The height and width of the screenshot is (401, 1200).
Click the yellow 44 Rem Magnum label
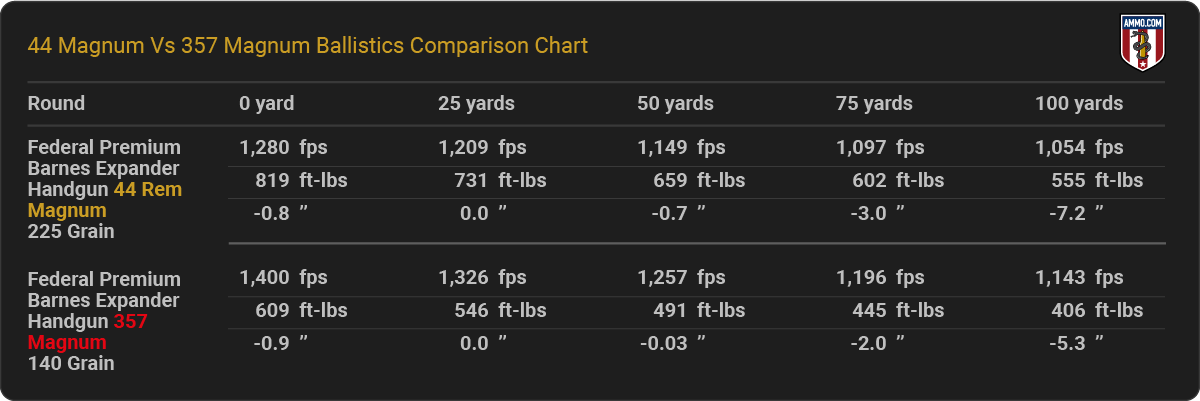pos(104,200)
